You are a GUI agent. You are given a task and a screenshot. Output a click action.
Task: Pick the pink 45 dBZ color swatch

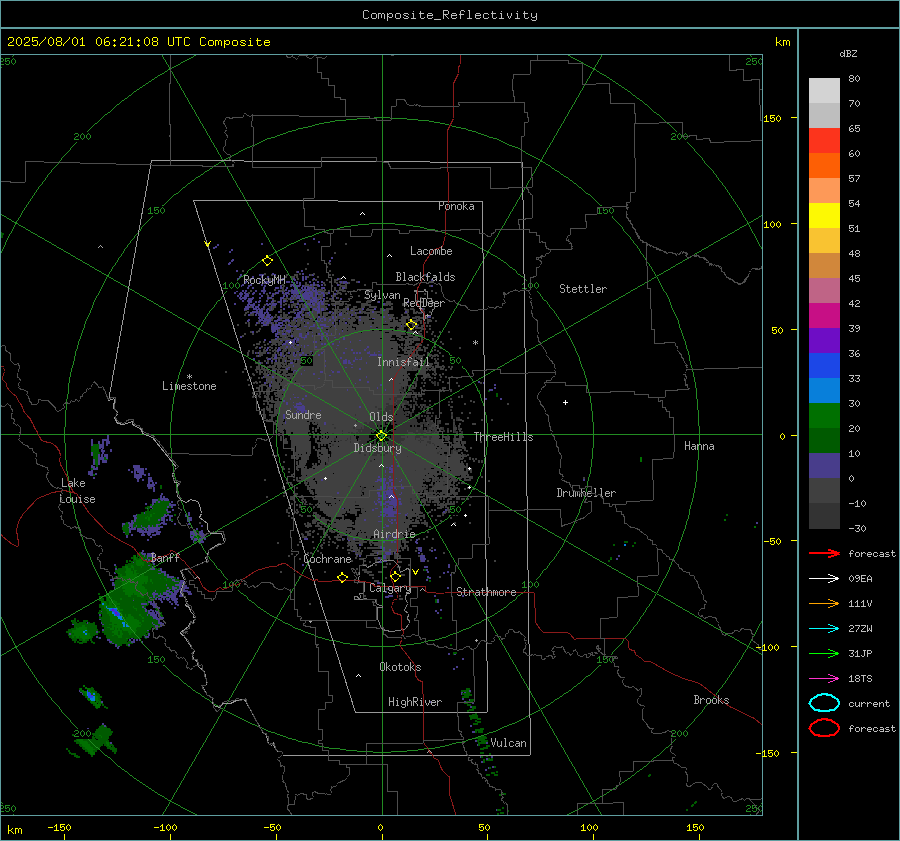[x=824, y=290]
